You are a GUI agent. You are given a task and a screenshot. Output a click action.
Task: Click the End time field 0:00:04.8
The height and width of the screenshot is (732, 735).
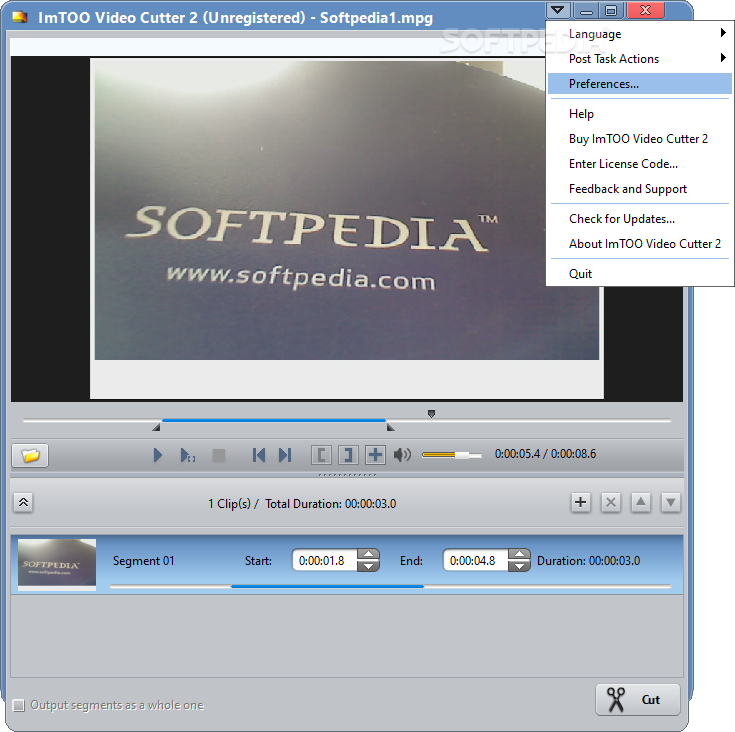475,560
